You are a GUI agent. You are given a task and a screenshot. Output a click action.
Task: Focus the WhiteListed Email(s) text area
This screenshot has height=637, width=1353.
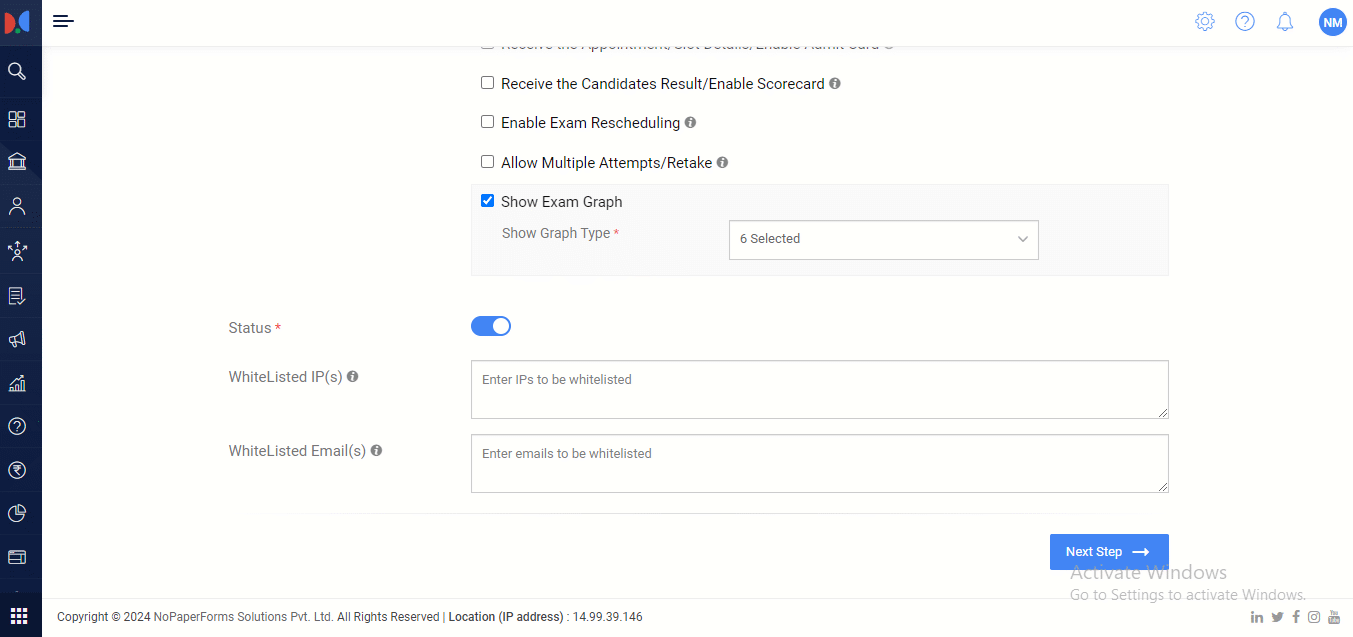820,464
